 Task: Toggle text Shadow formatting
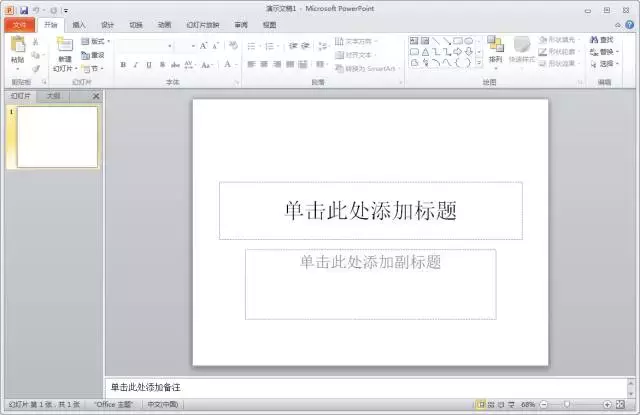(x=162, y=65)
